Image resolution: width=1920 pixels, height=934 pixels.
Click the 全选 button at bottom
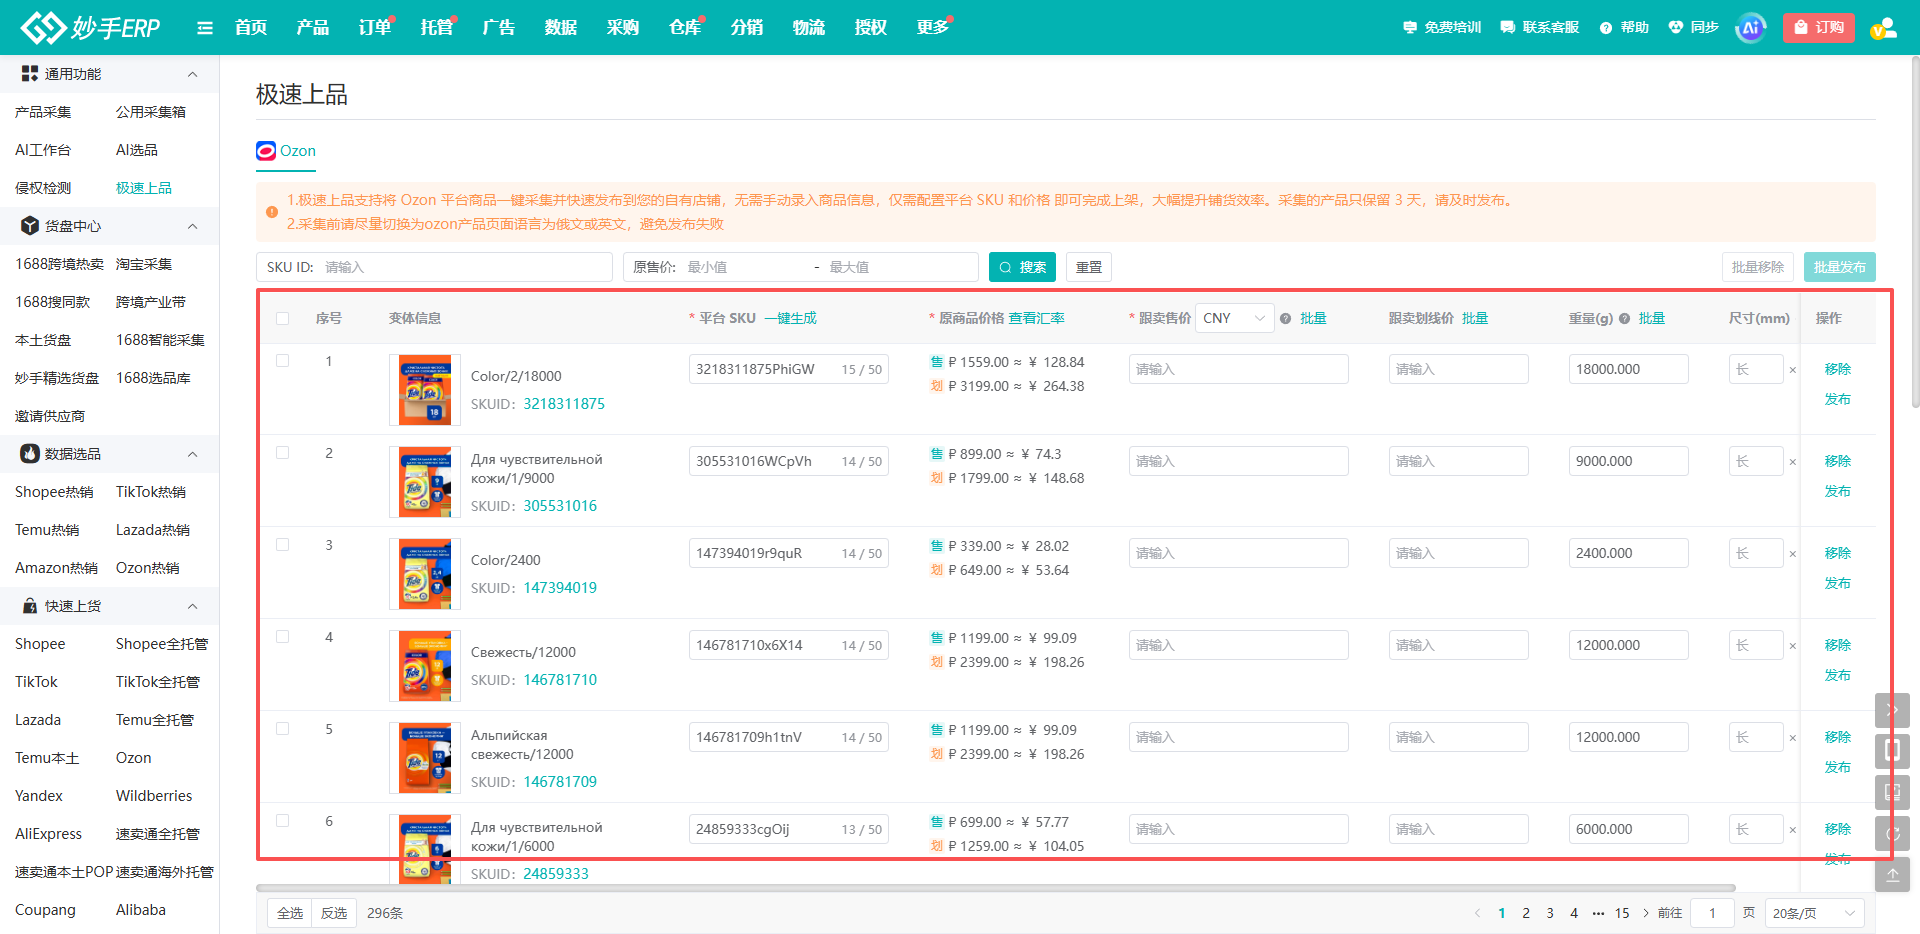(290, 913)
